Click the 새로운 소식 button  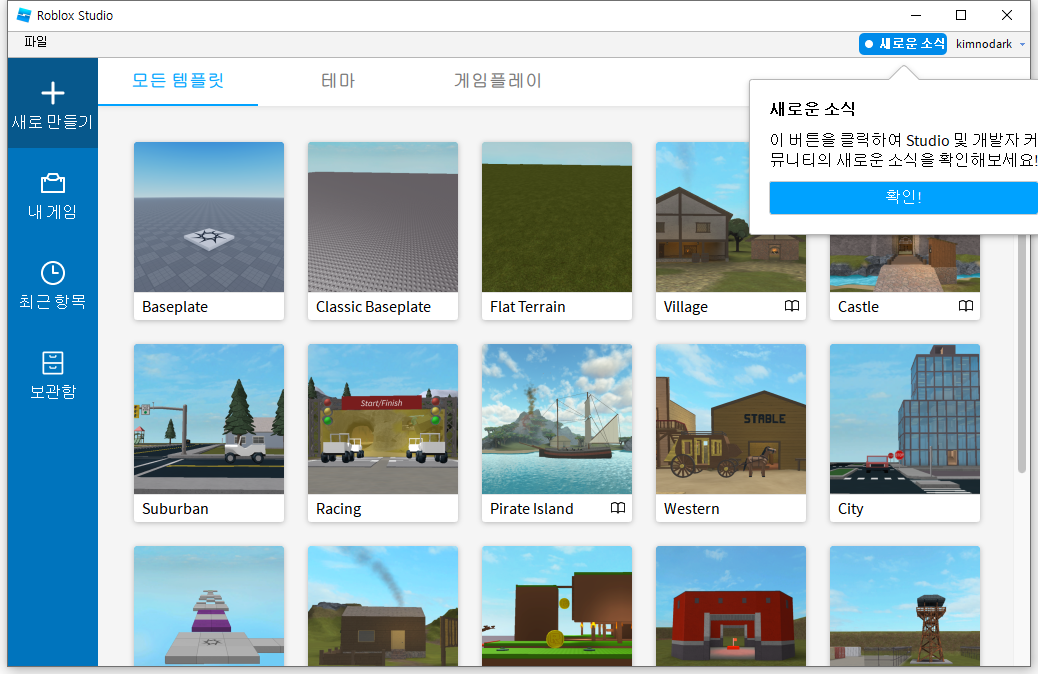pyautogui.click(x=903, y=44)
